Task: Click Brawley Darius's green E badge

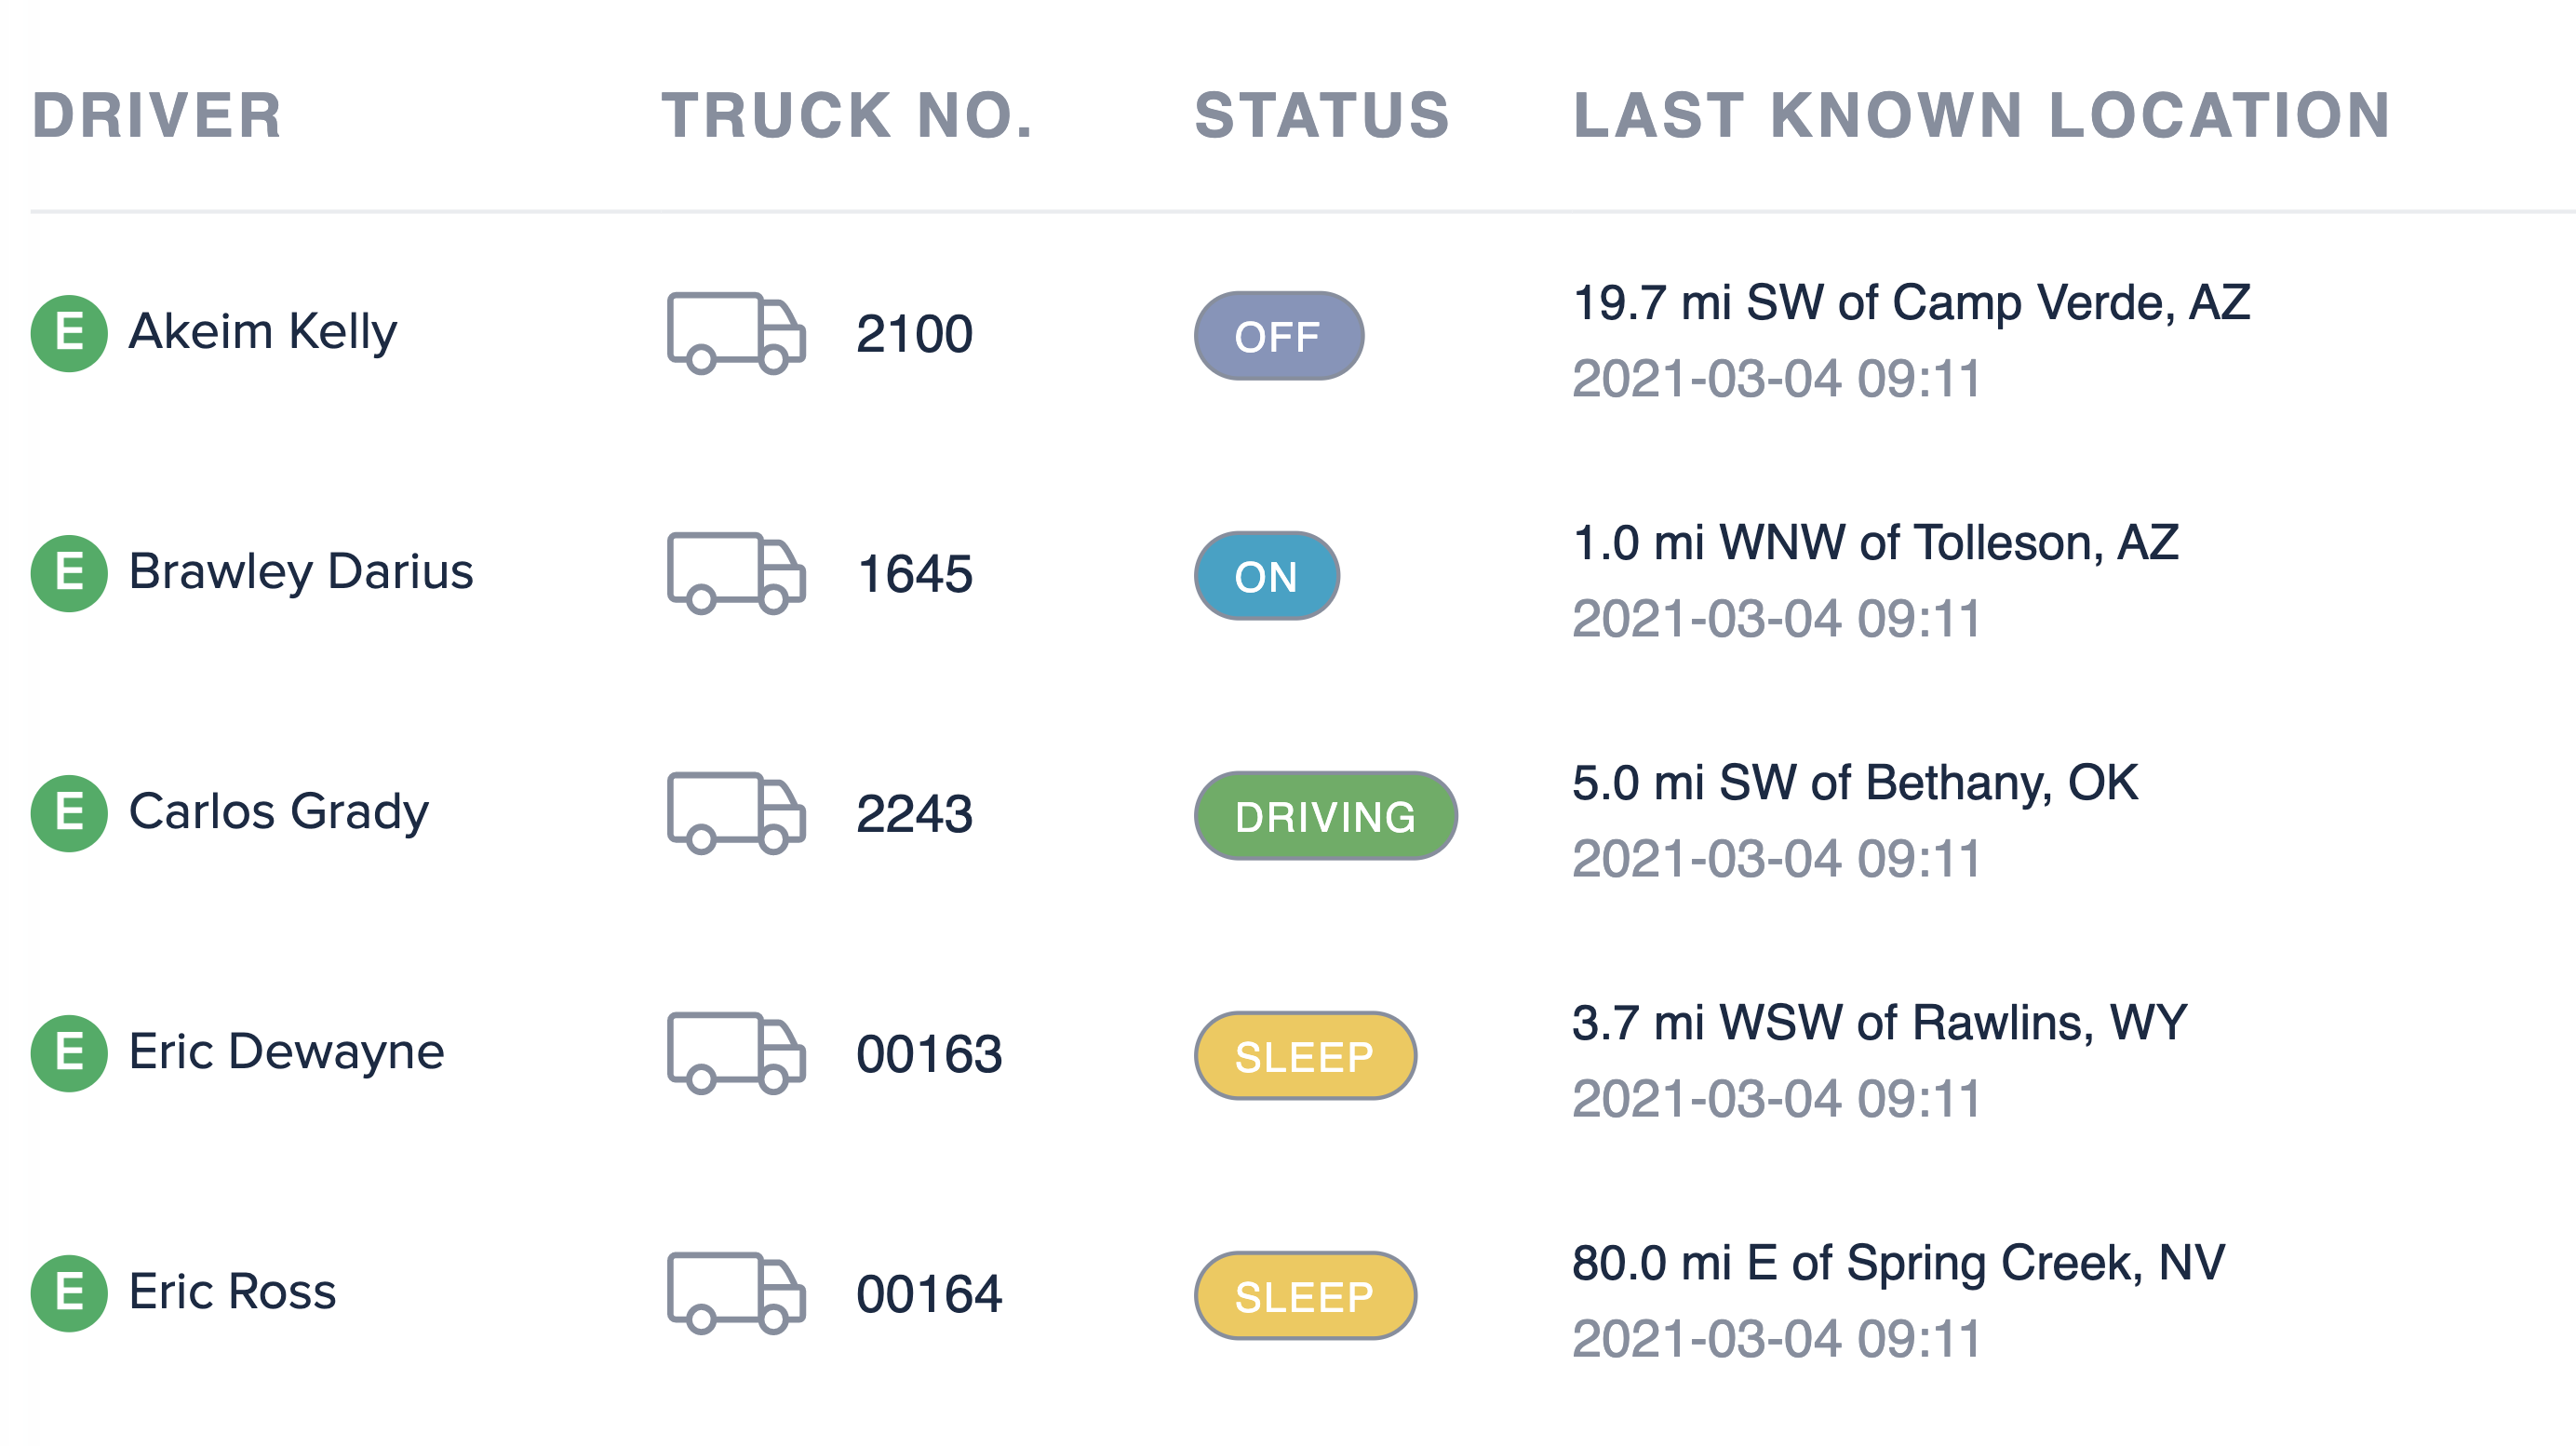Action: [x=69, y=574]
